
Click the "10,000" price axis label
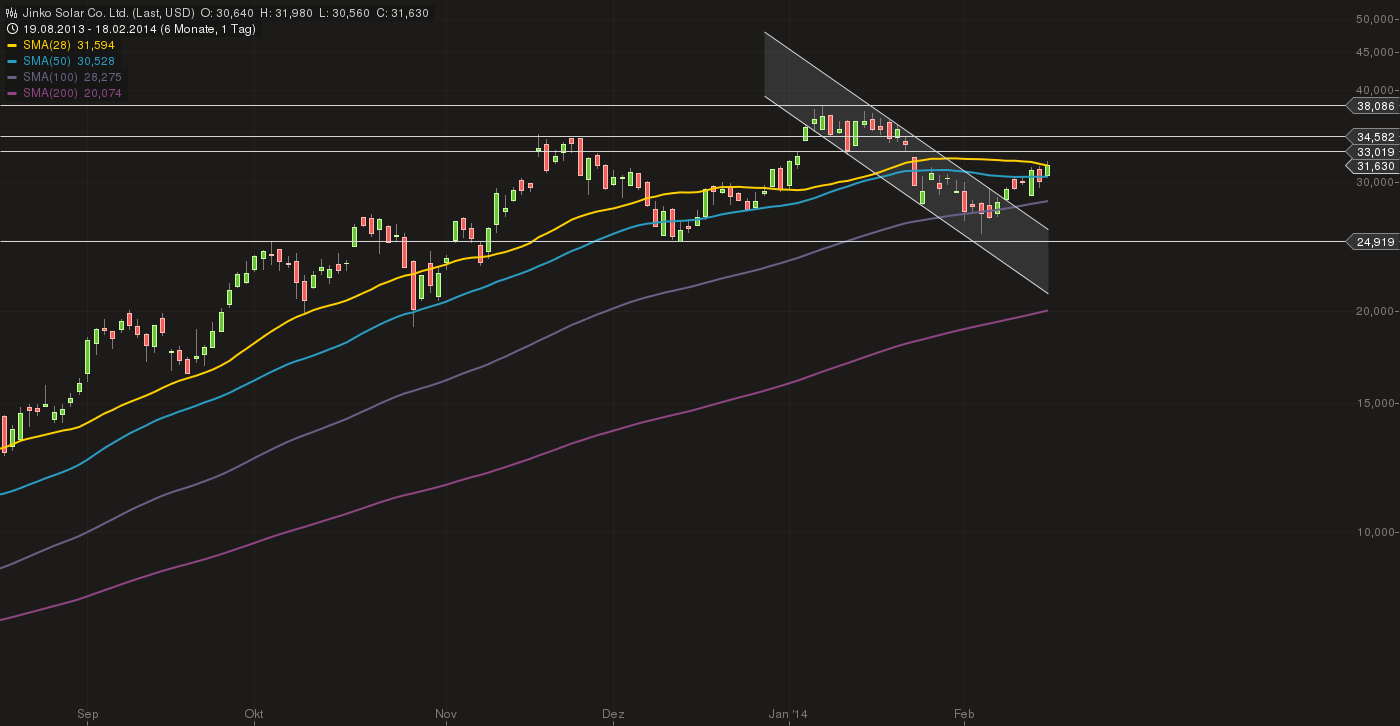1377,532
